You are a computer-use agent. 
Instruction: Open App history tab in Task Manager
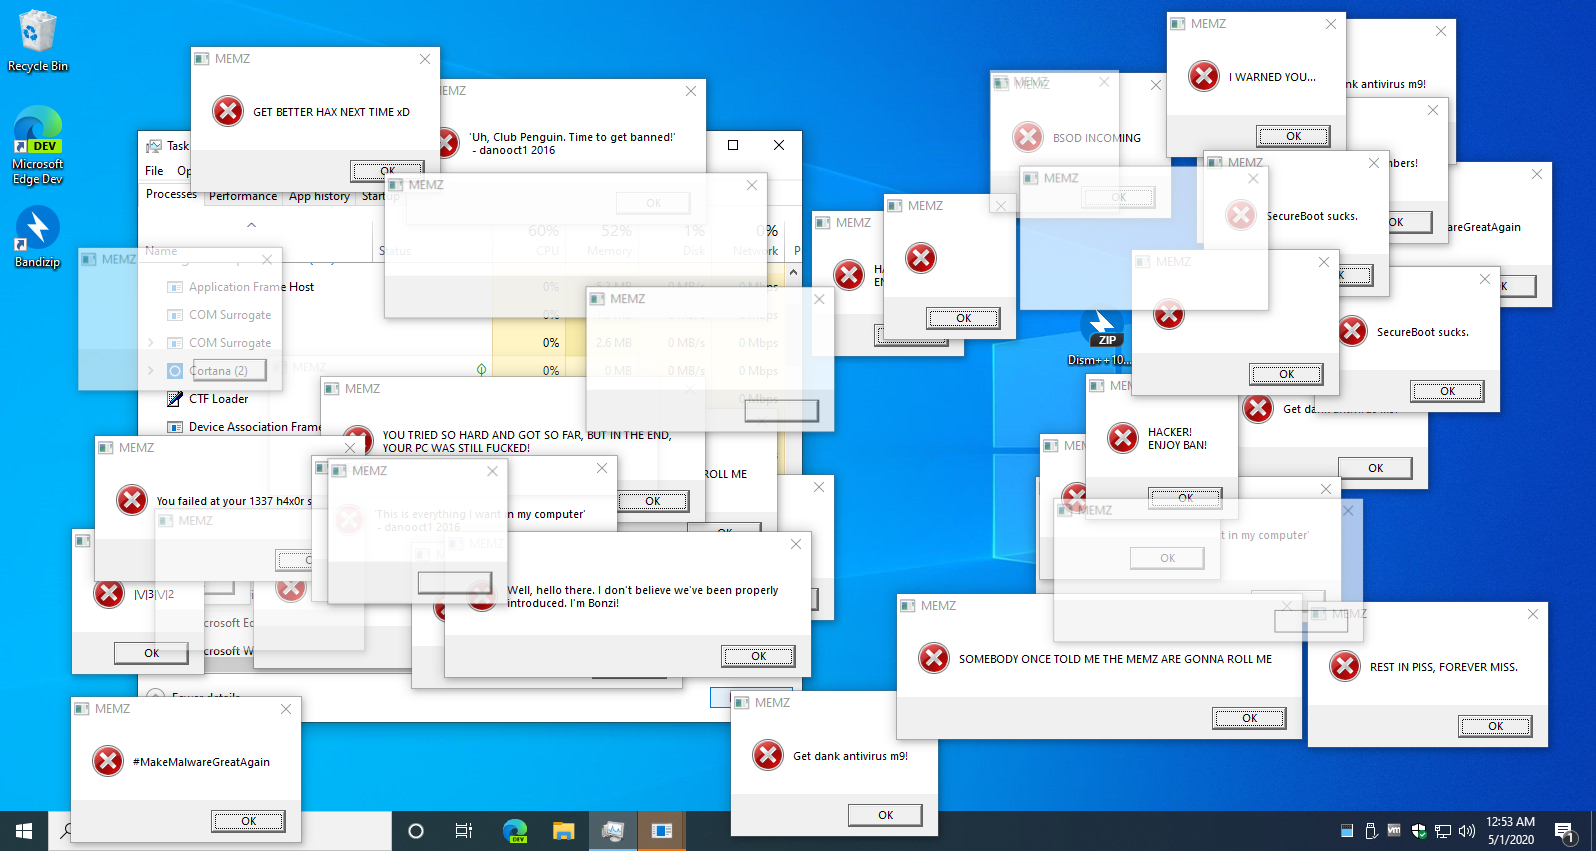click(319, 196)
